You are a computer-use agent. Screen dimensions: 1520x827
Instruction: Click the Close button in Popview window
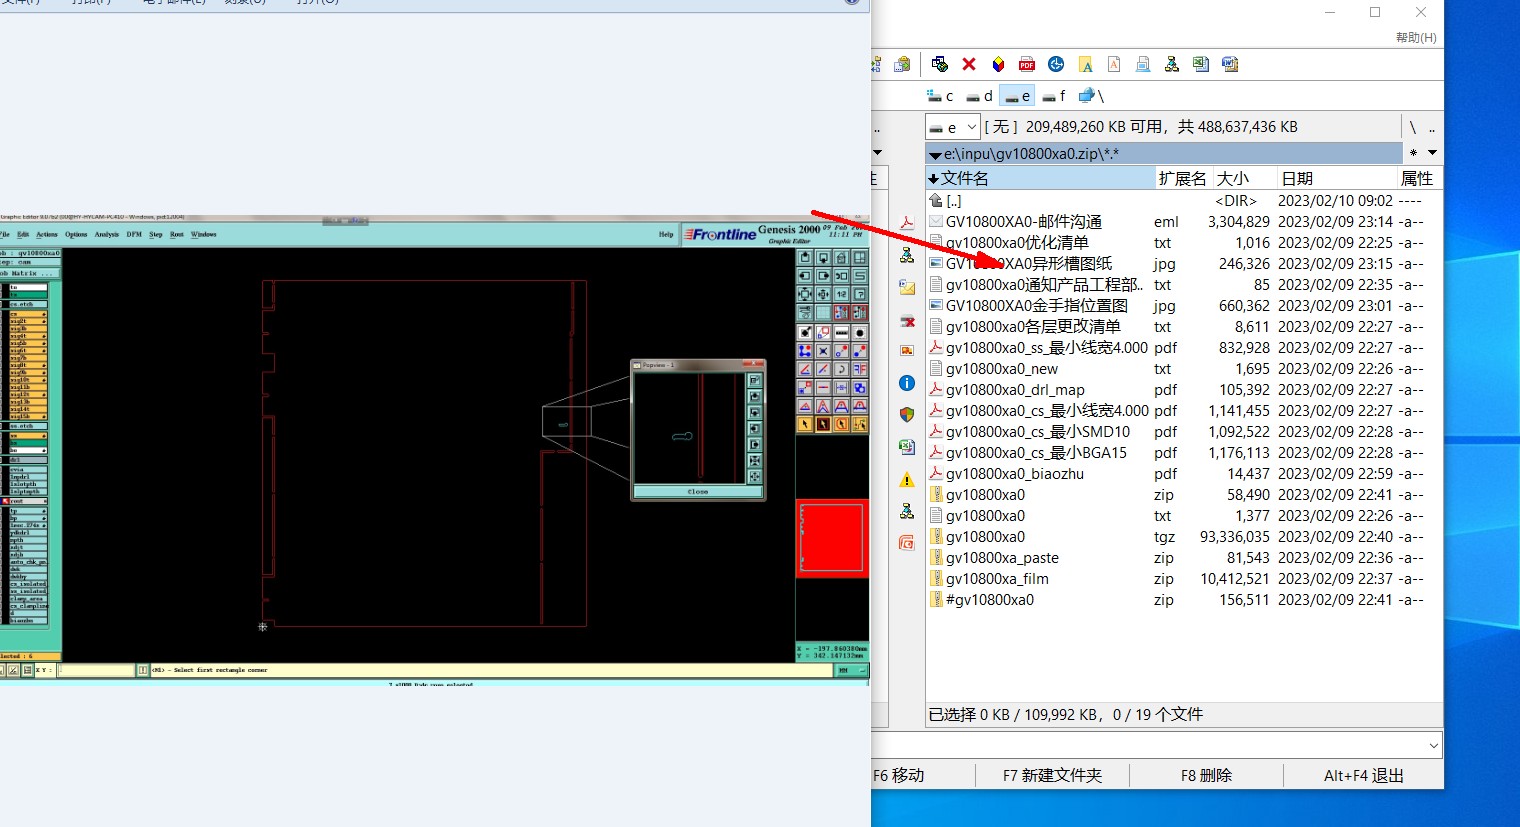click(x=698, y=492)
